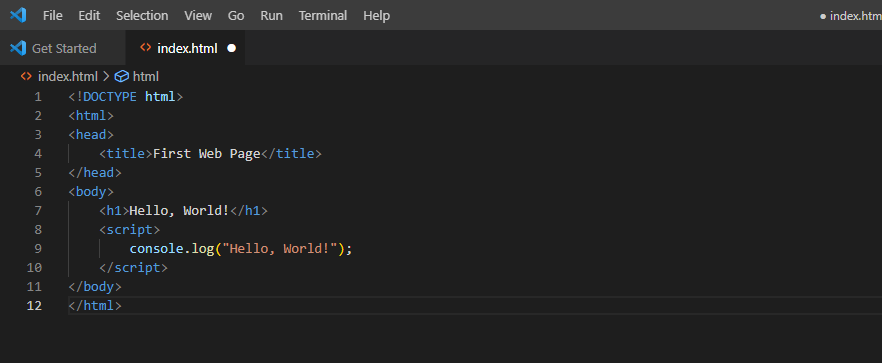Viewport: 882px width, 363px height.
Task: Select index.html in the breadcrumb
Action: (x=68, y=76)
